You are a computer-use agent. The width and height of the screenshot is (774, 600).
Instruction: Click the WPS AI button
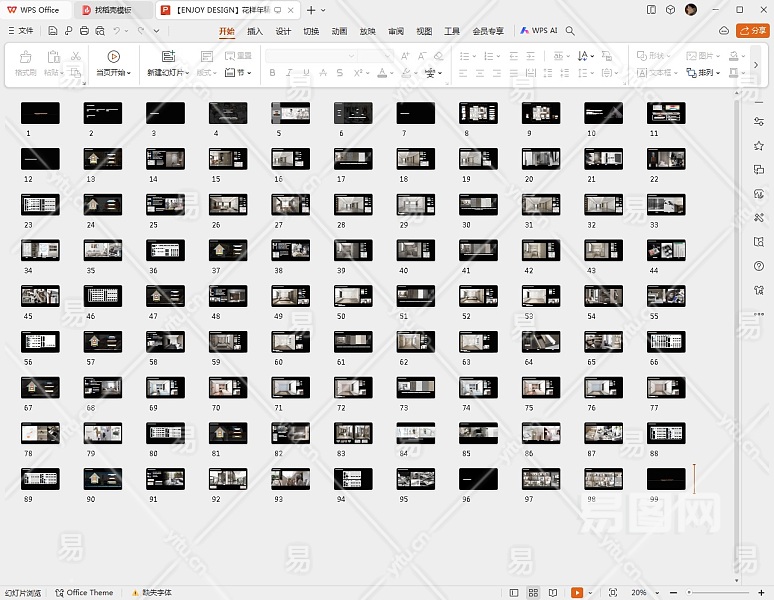click(x=538, y=31)
